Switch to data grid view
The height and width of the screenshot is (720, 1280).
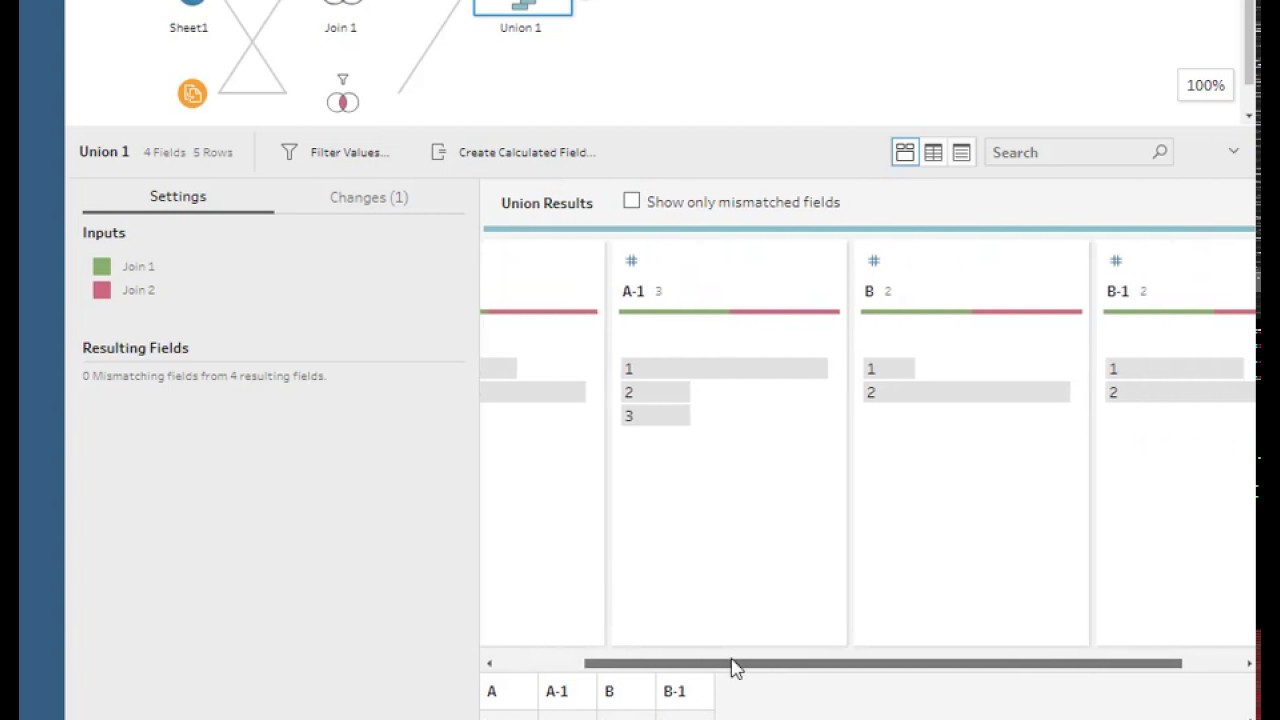pyautogui.click(x=933, y=152)
